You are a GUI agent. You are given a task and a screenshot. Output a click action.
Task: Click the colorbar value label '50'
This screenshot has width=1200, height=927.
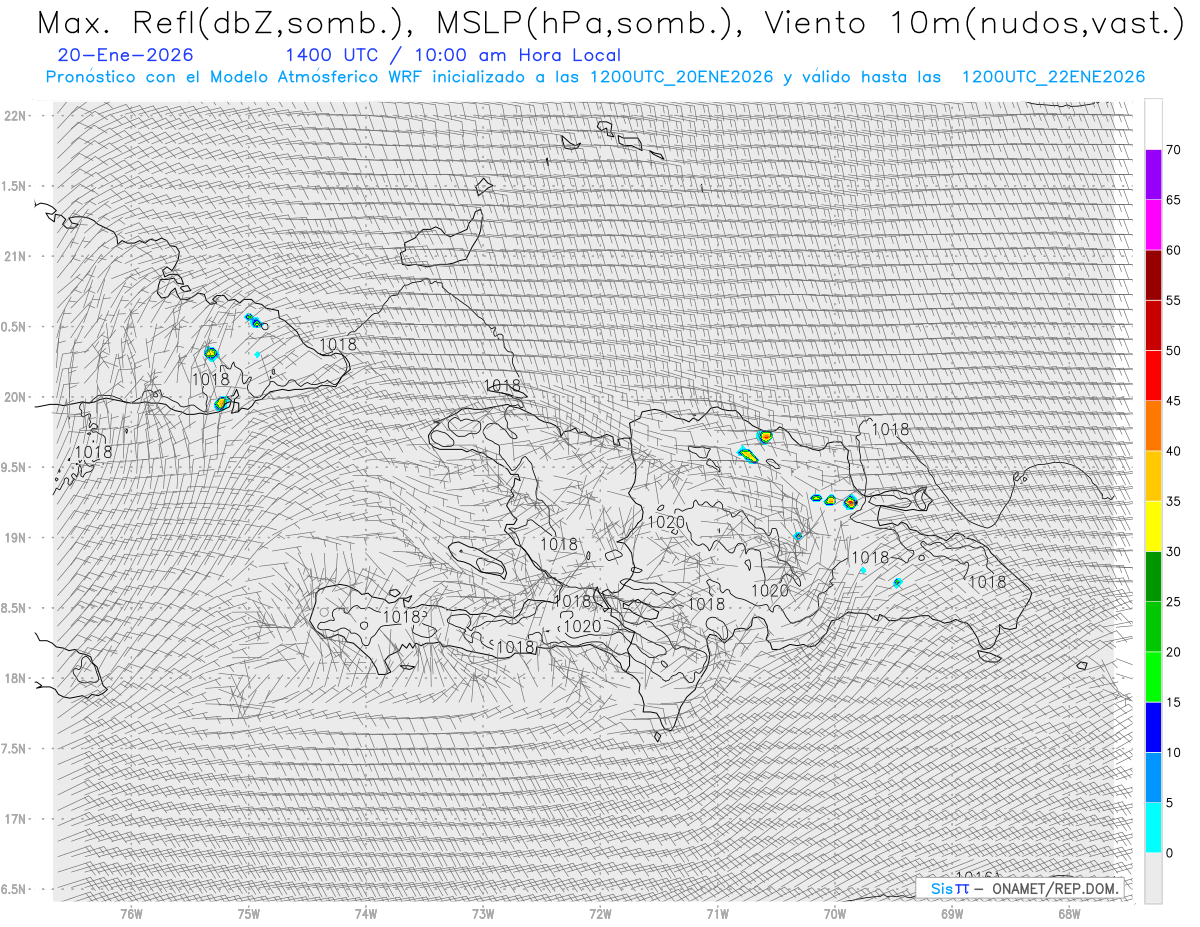point(1173,351)
